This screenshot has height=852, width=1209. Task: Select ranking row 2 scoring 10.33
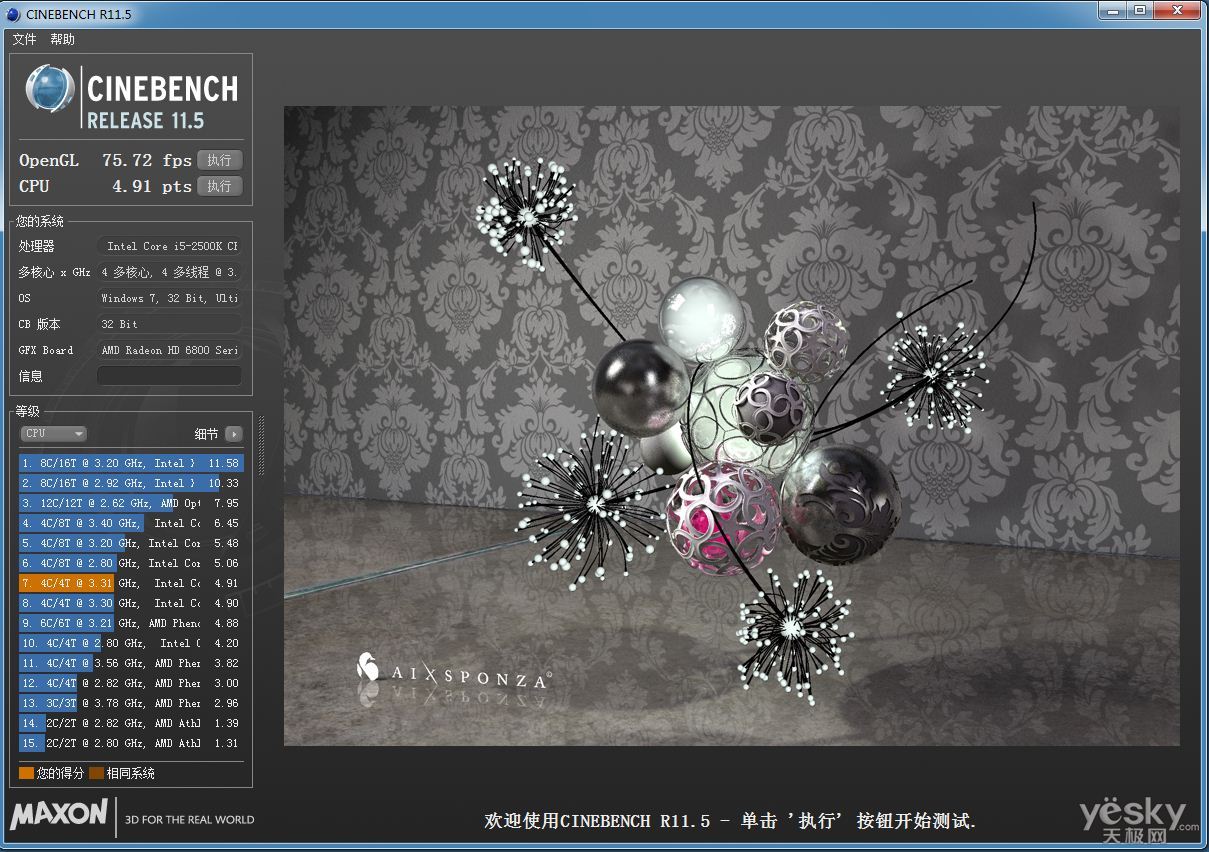[x=131, y=483]
